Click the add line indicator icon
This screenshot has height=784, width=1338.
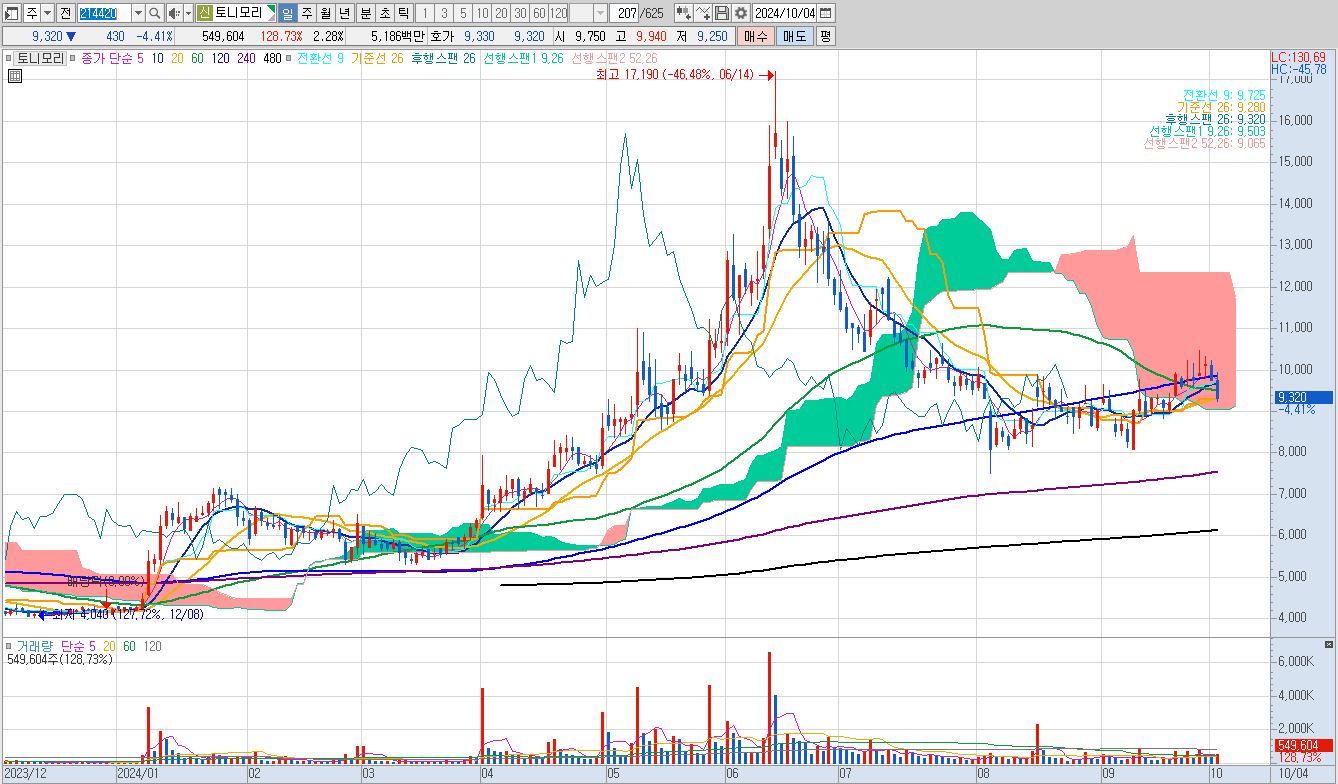tap(703, 13)
